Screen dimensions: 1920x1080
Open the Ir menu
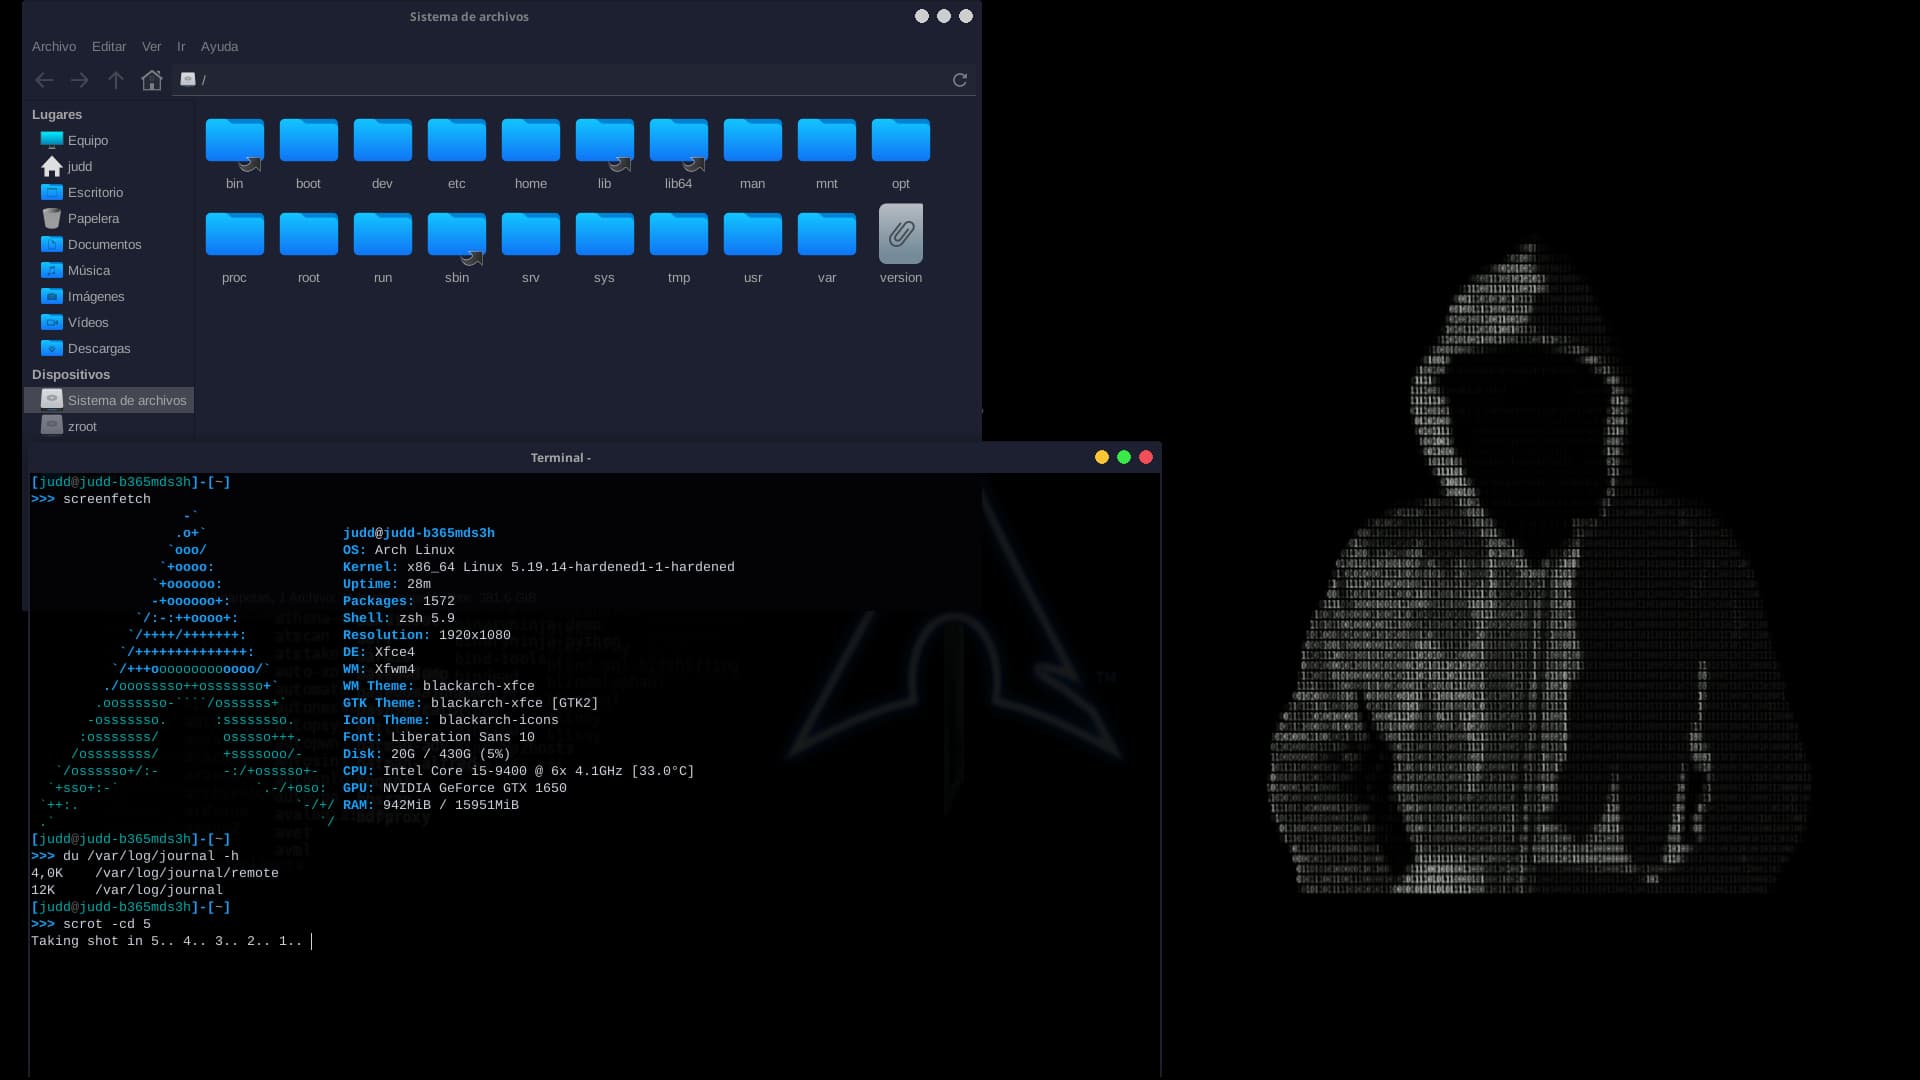(x=181, y=47)
